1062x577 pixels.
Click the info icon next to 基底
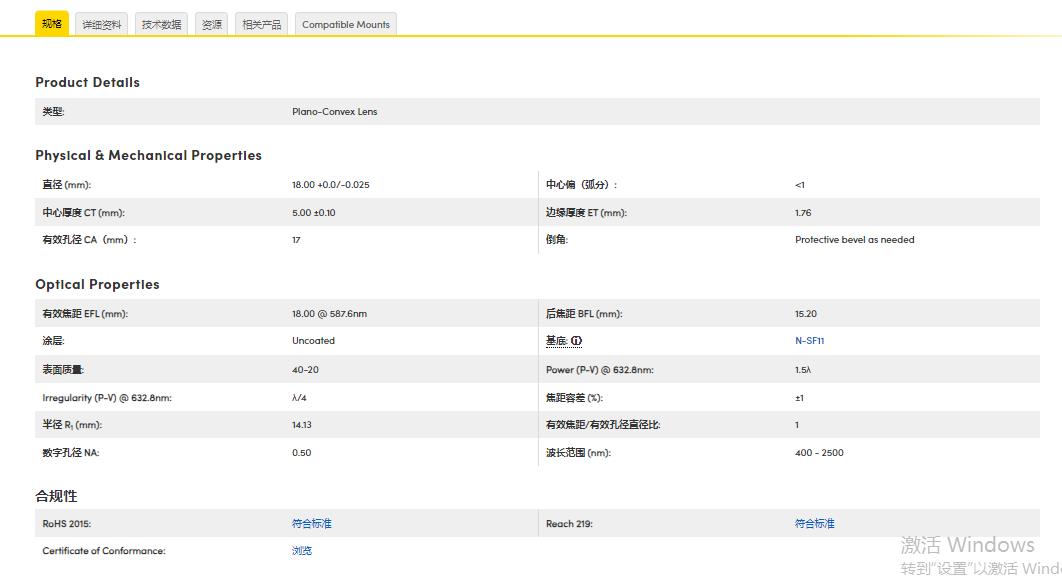[577, 341]
